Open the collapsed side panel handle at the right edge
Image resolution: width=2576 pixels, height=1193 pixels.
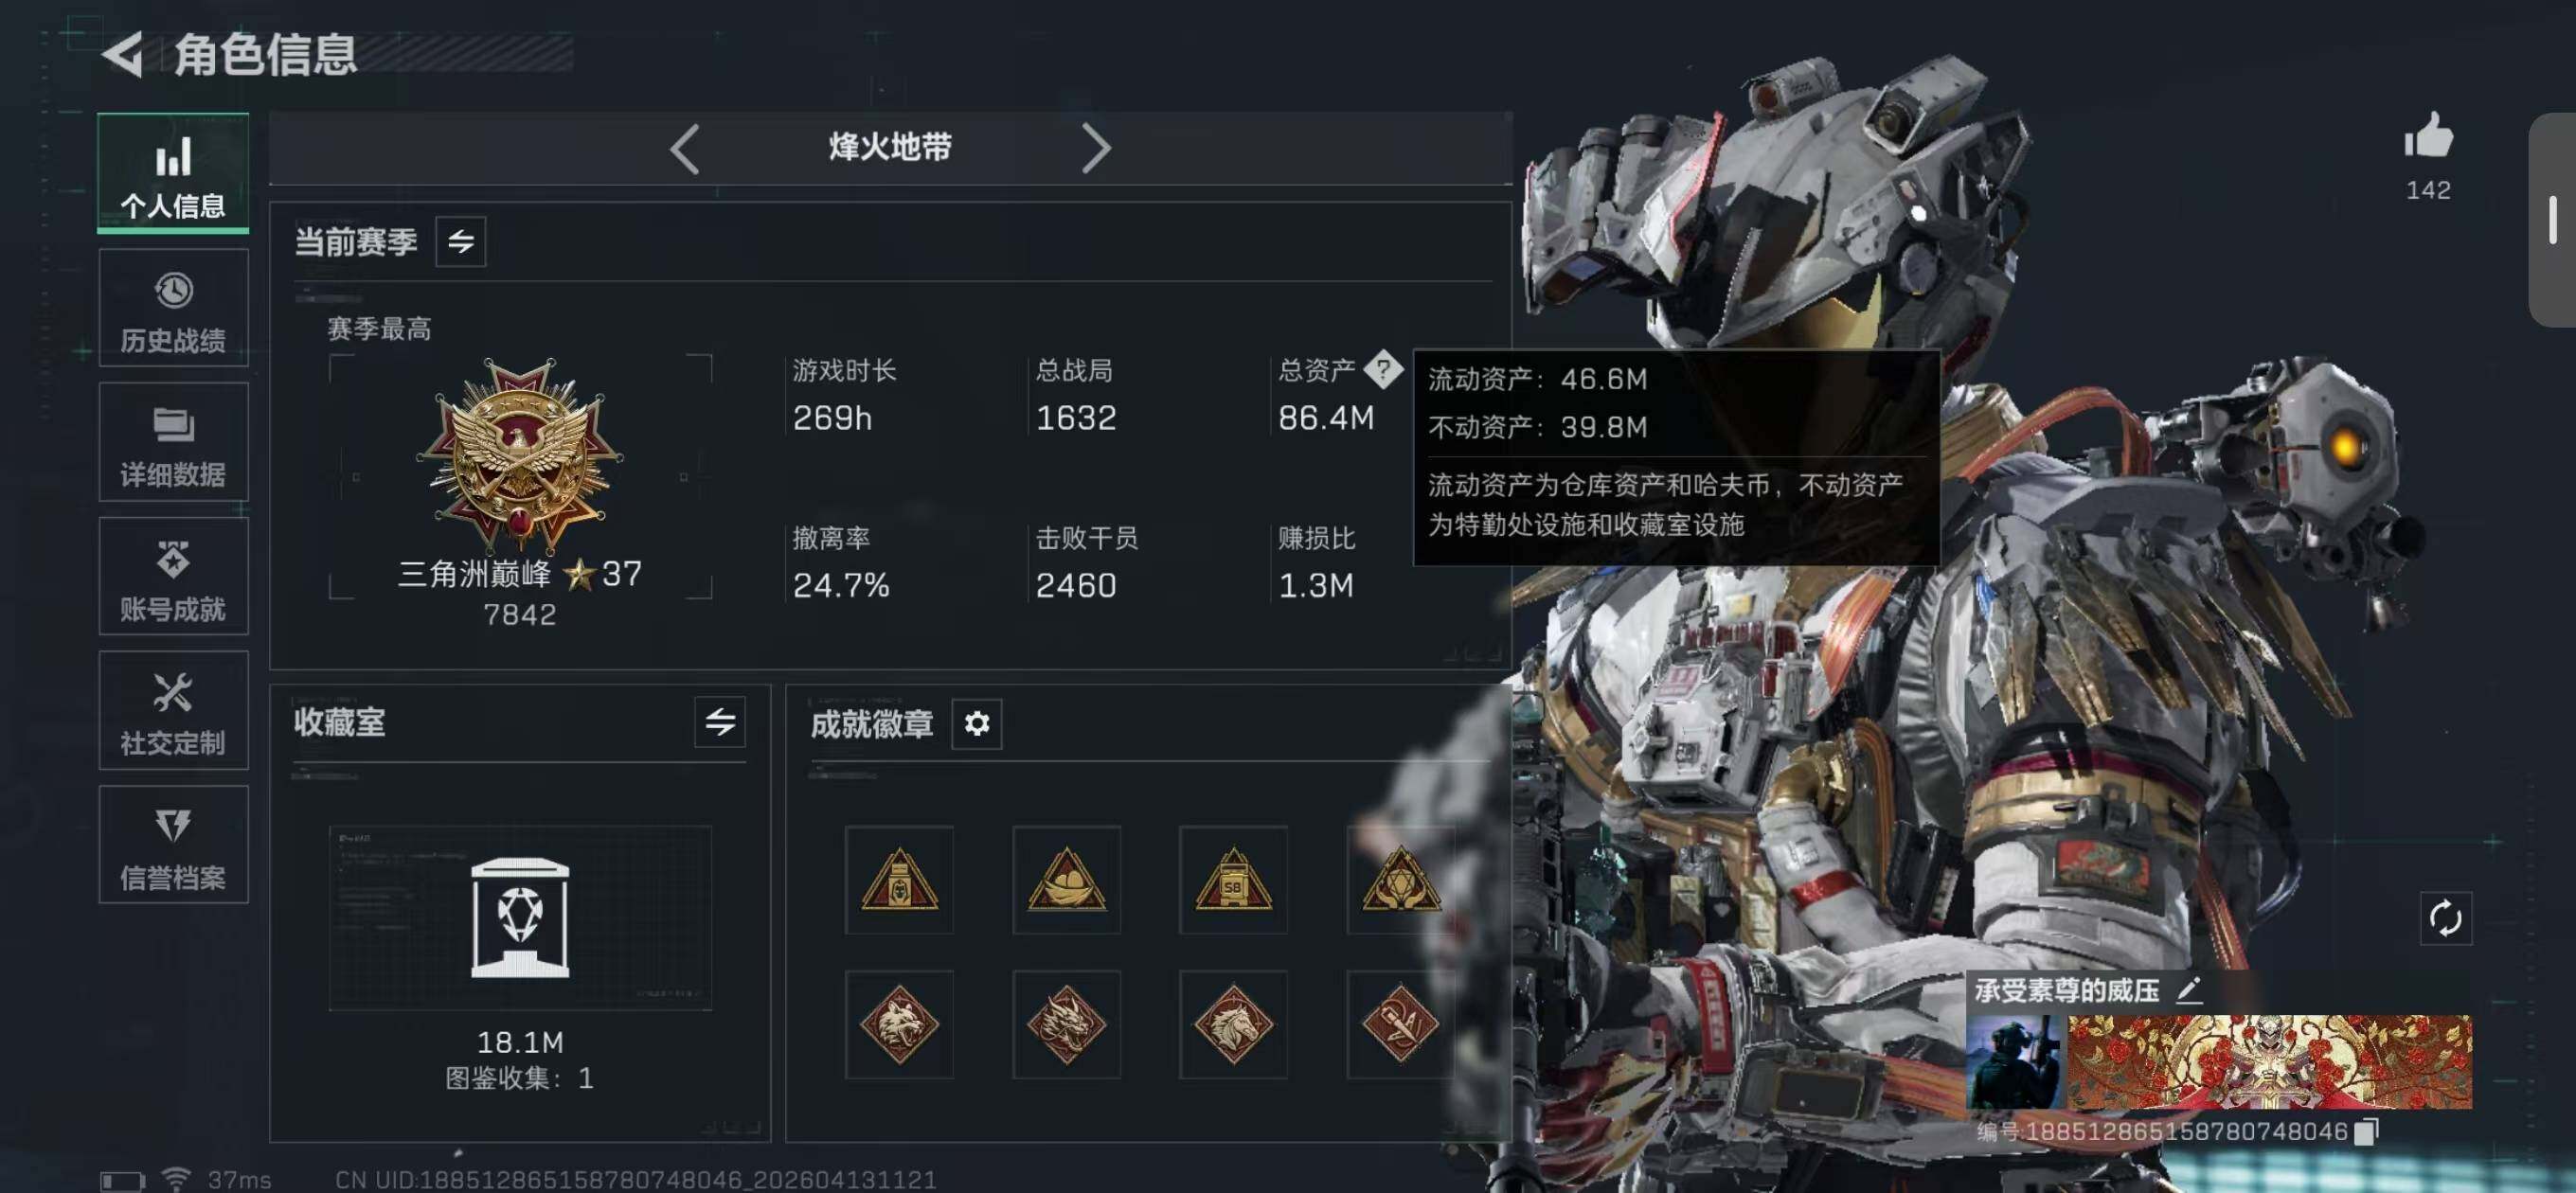point(2553,220)
